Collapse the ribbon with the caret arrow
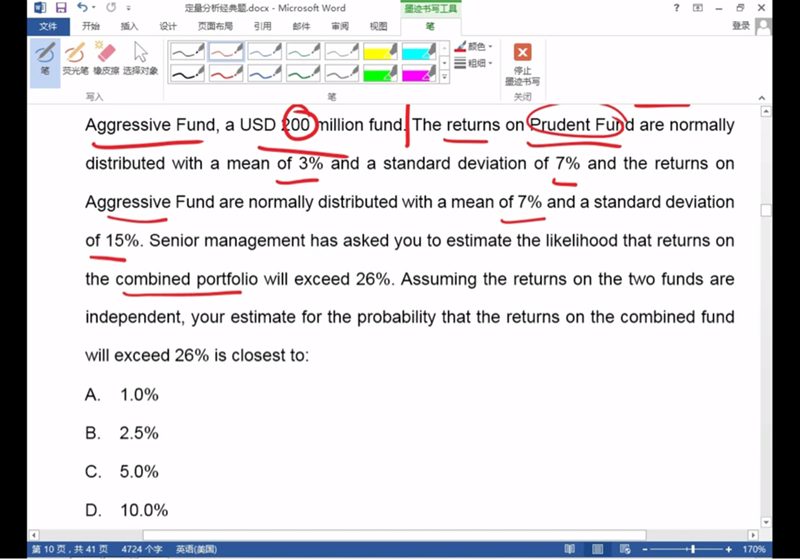 (x=762, y=97)
